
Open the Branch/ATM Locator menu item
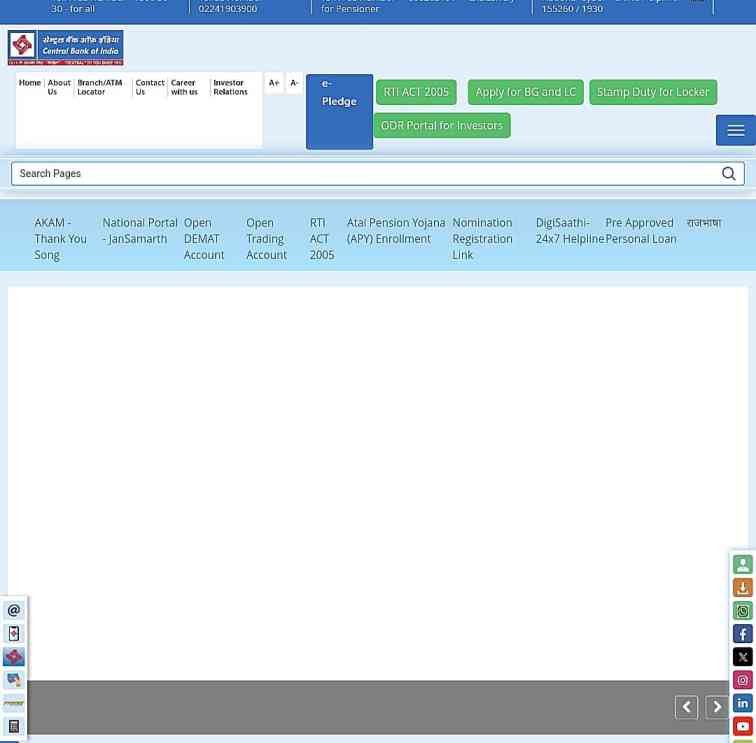point(101,88)
